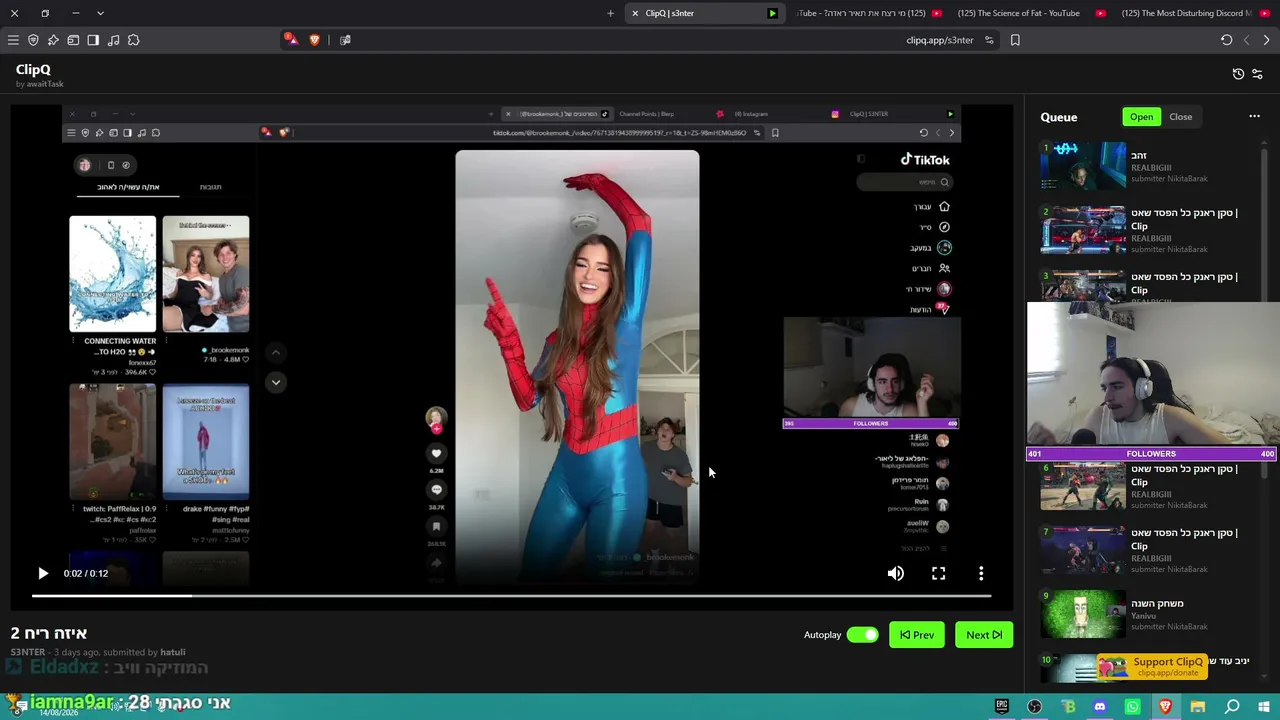
Task: Click the queue clip title 'משחק השנה'
Action: pyautogui.click(x=1157, y=604)
